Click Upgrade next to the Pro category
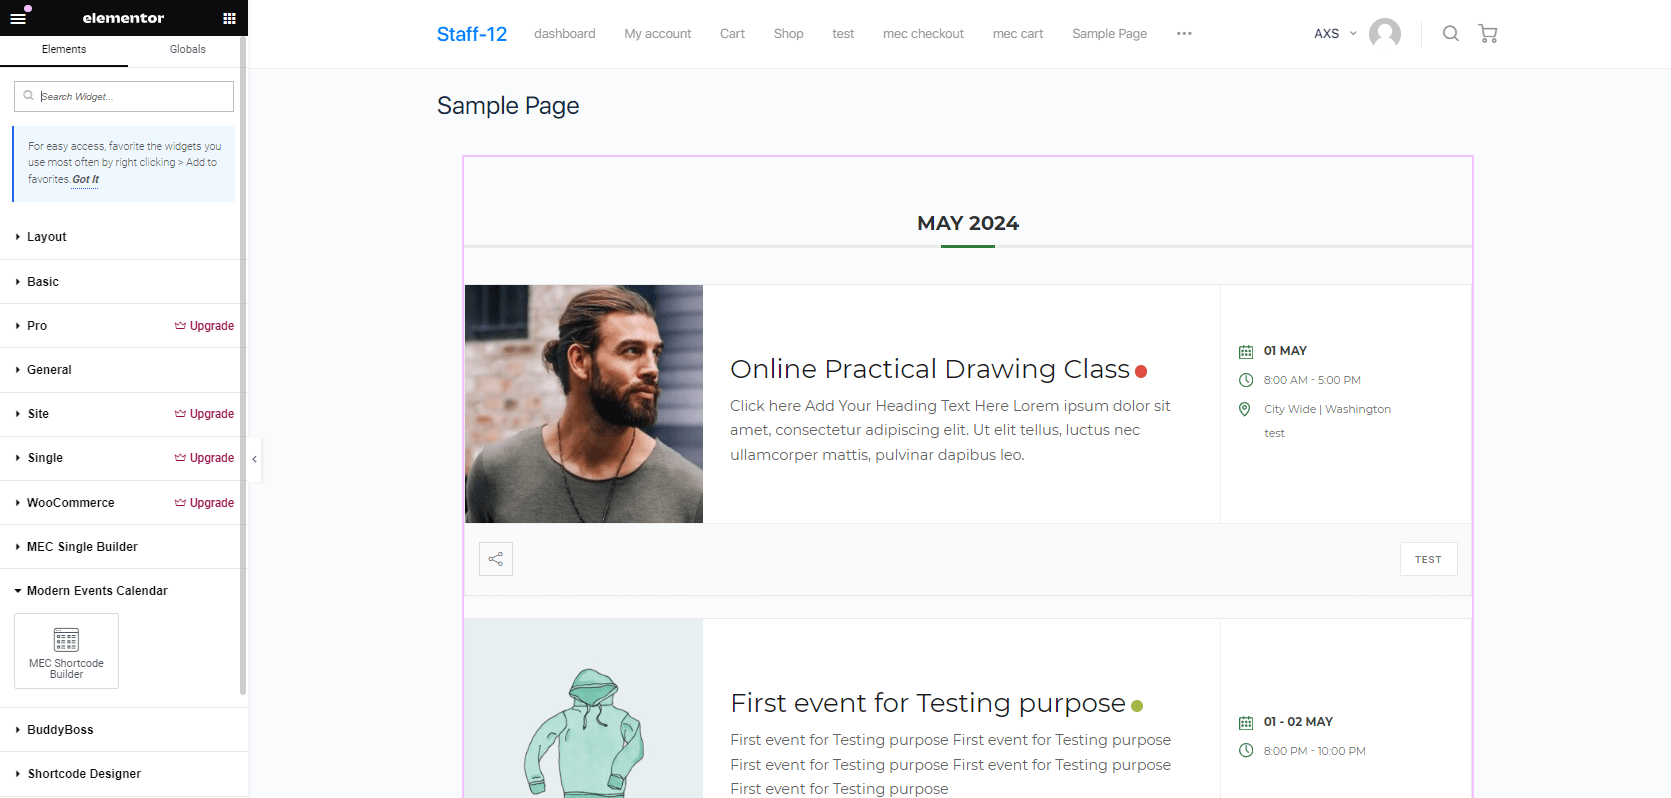 [x=205, y=326]
